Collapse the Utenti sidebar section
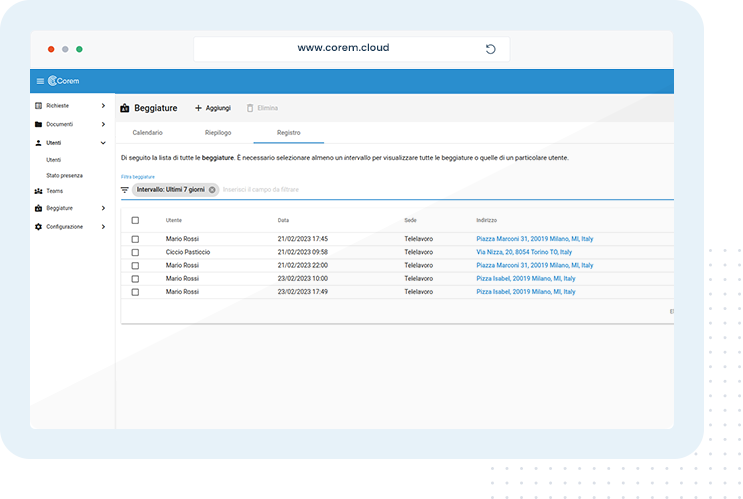This screenshot has width=743, height=499. [103, 143]
